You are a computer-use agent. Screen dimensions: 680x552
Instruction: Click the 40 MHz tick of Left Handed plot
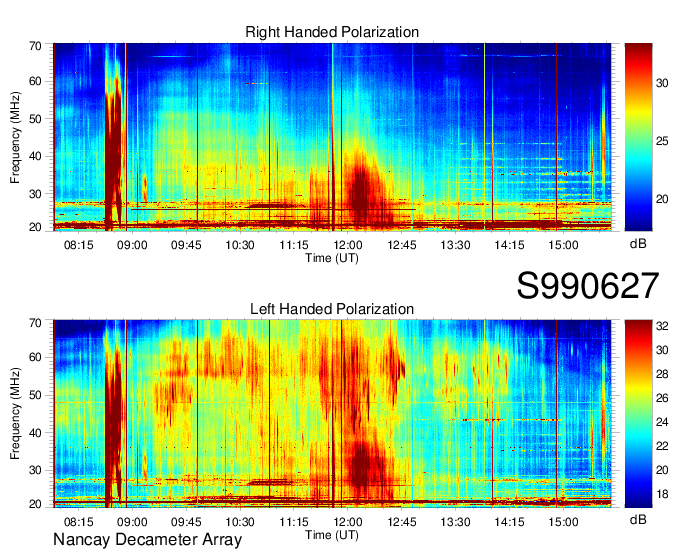pyautogui.click(x=36, y=433)
